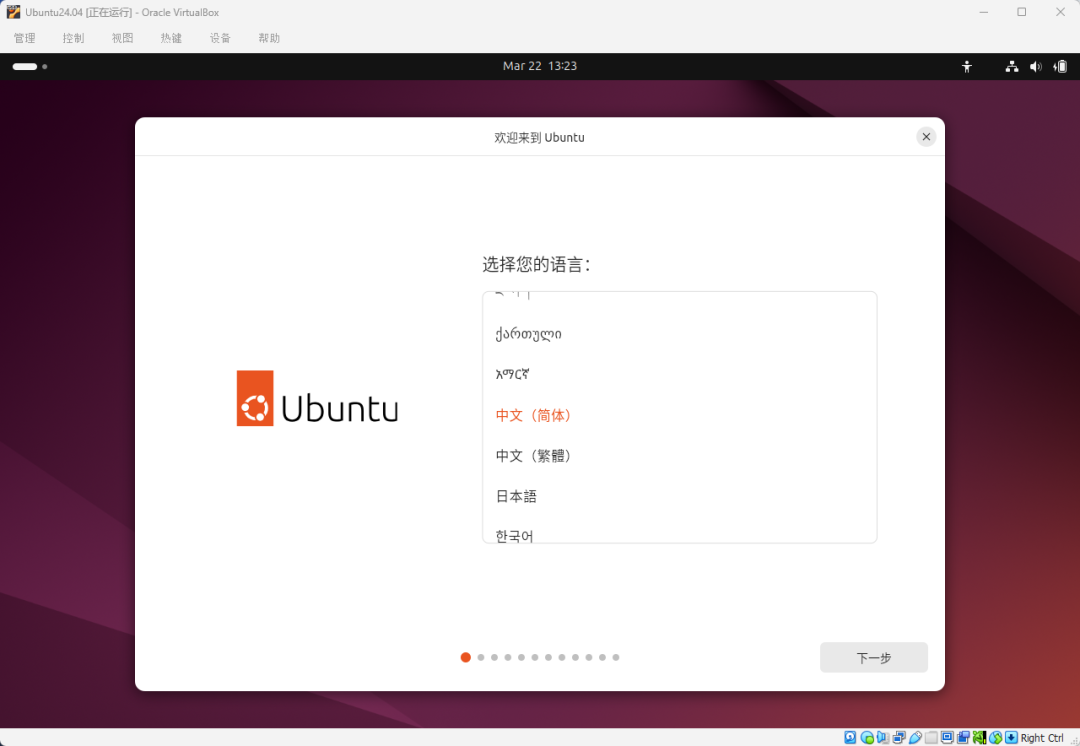
Task: Click the mouse integration arrow icon
Action: (1011, 738)
